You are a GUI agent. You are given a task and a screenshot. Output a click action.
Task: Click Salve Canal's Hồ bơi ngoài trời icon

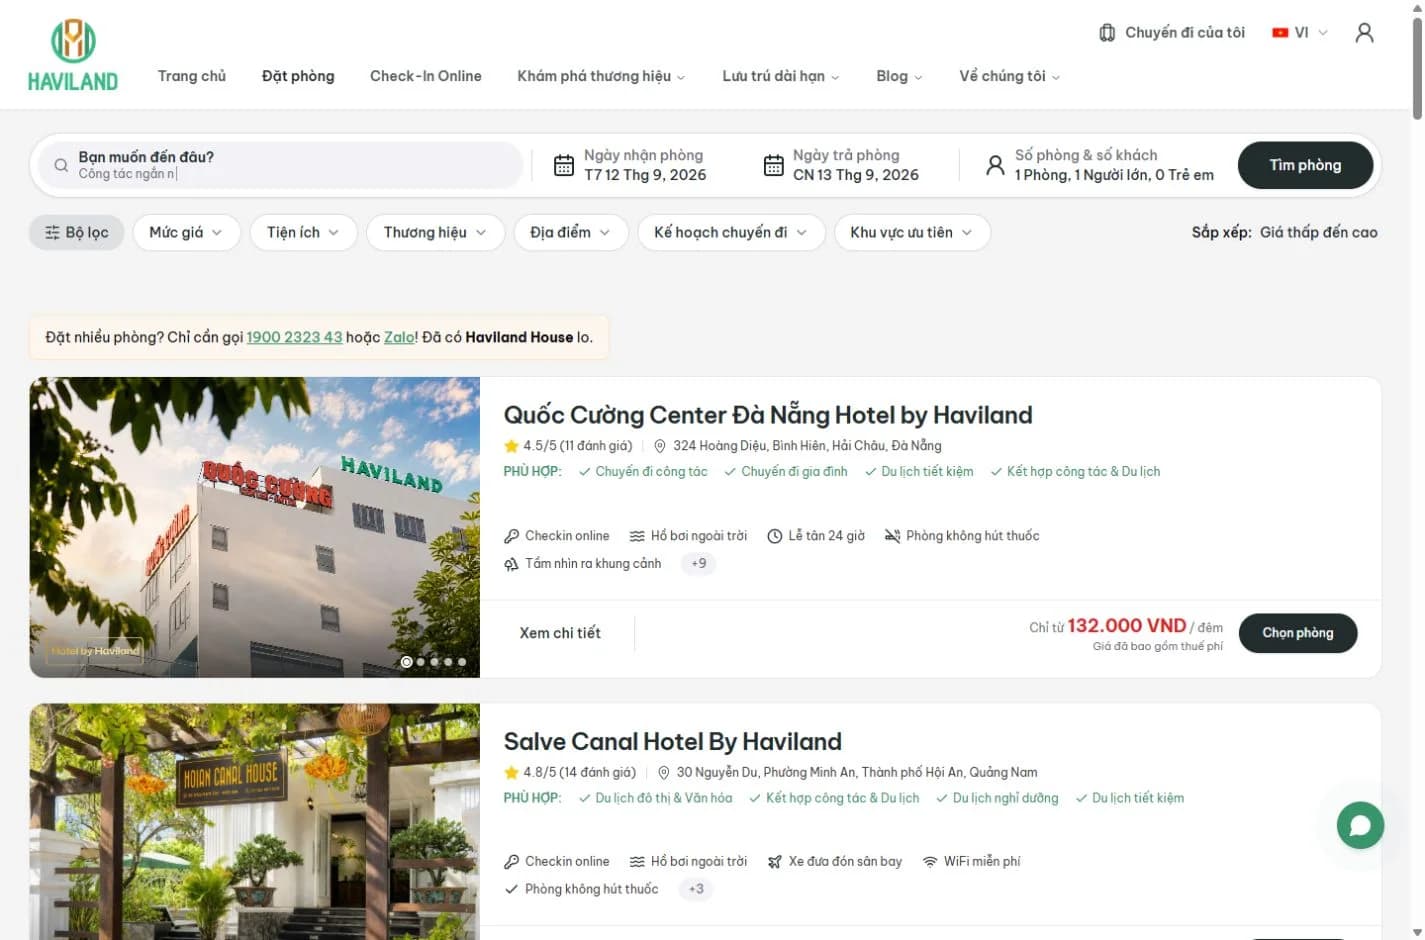point(637,861)
